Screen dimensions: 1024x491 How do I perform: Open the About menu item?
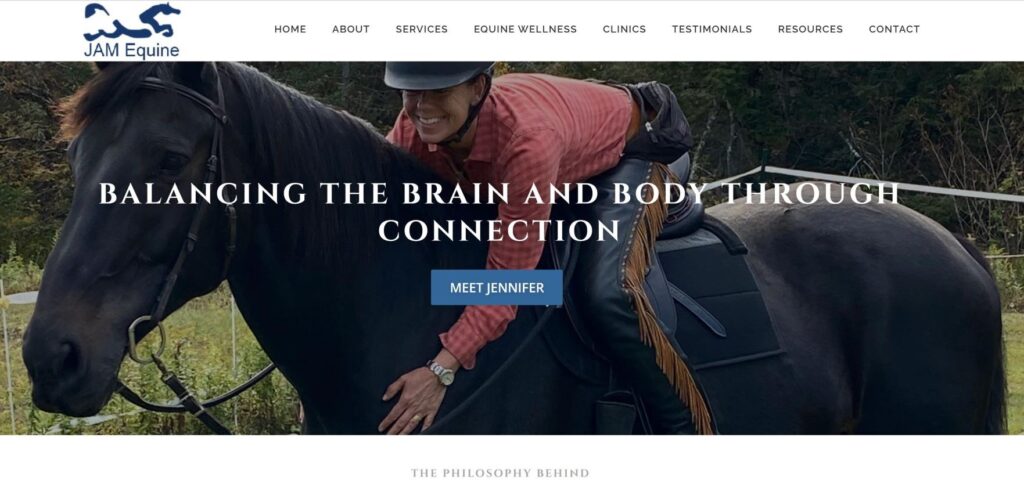coord(351,29)
